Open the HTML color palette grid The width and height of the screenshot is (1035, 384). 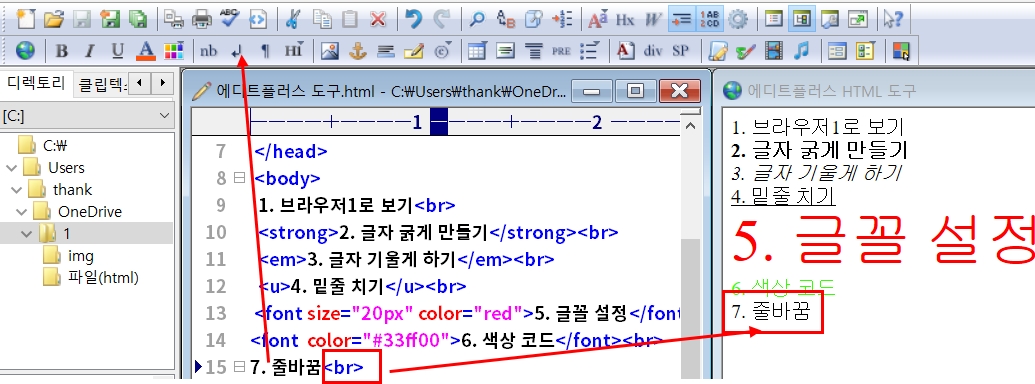coord(174,51)
